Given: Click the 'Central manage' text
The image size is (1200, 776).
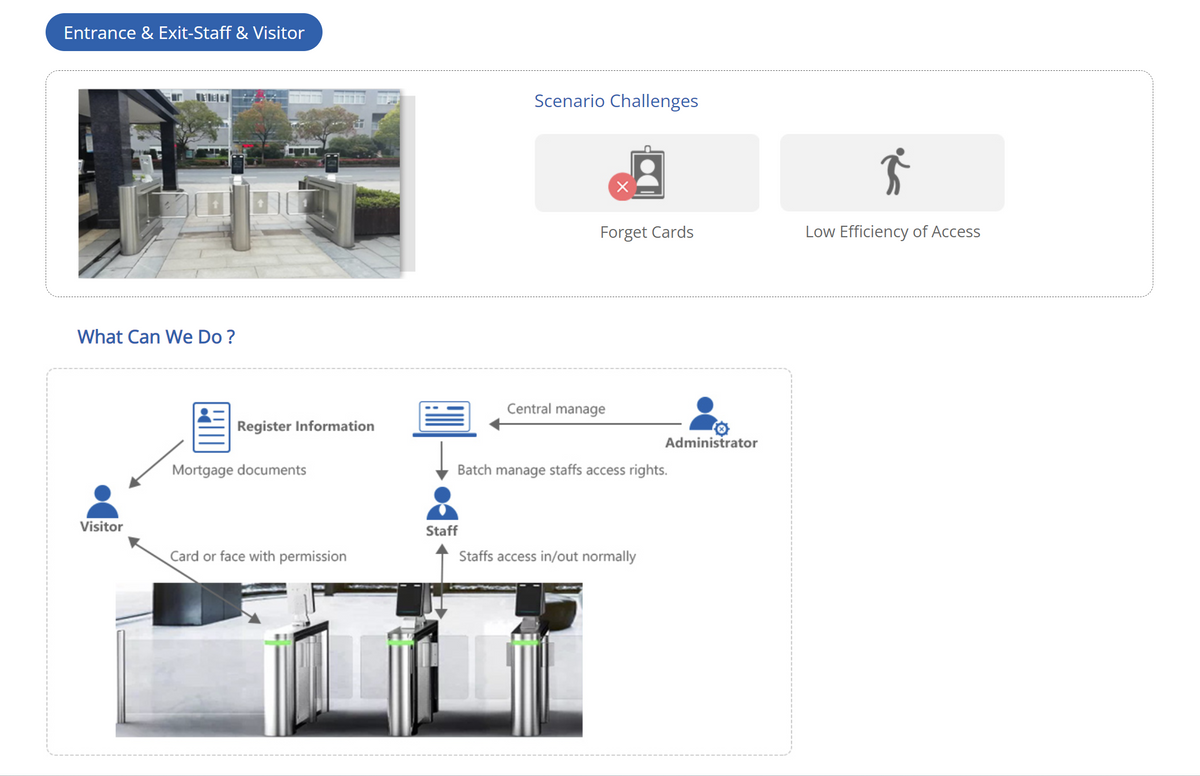Looking at the screenshot, I should pos(556,409).
